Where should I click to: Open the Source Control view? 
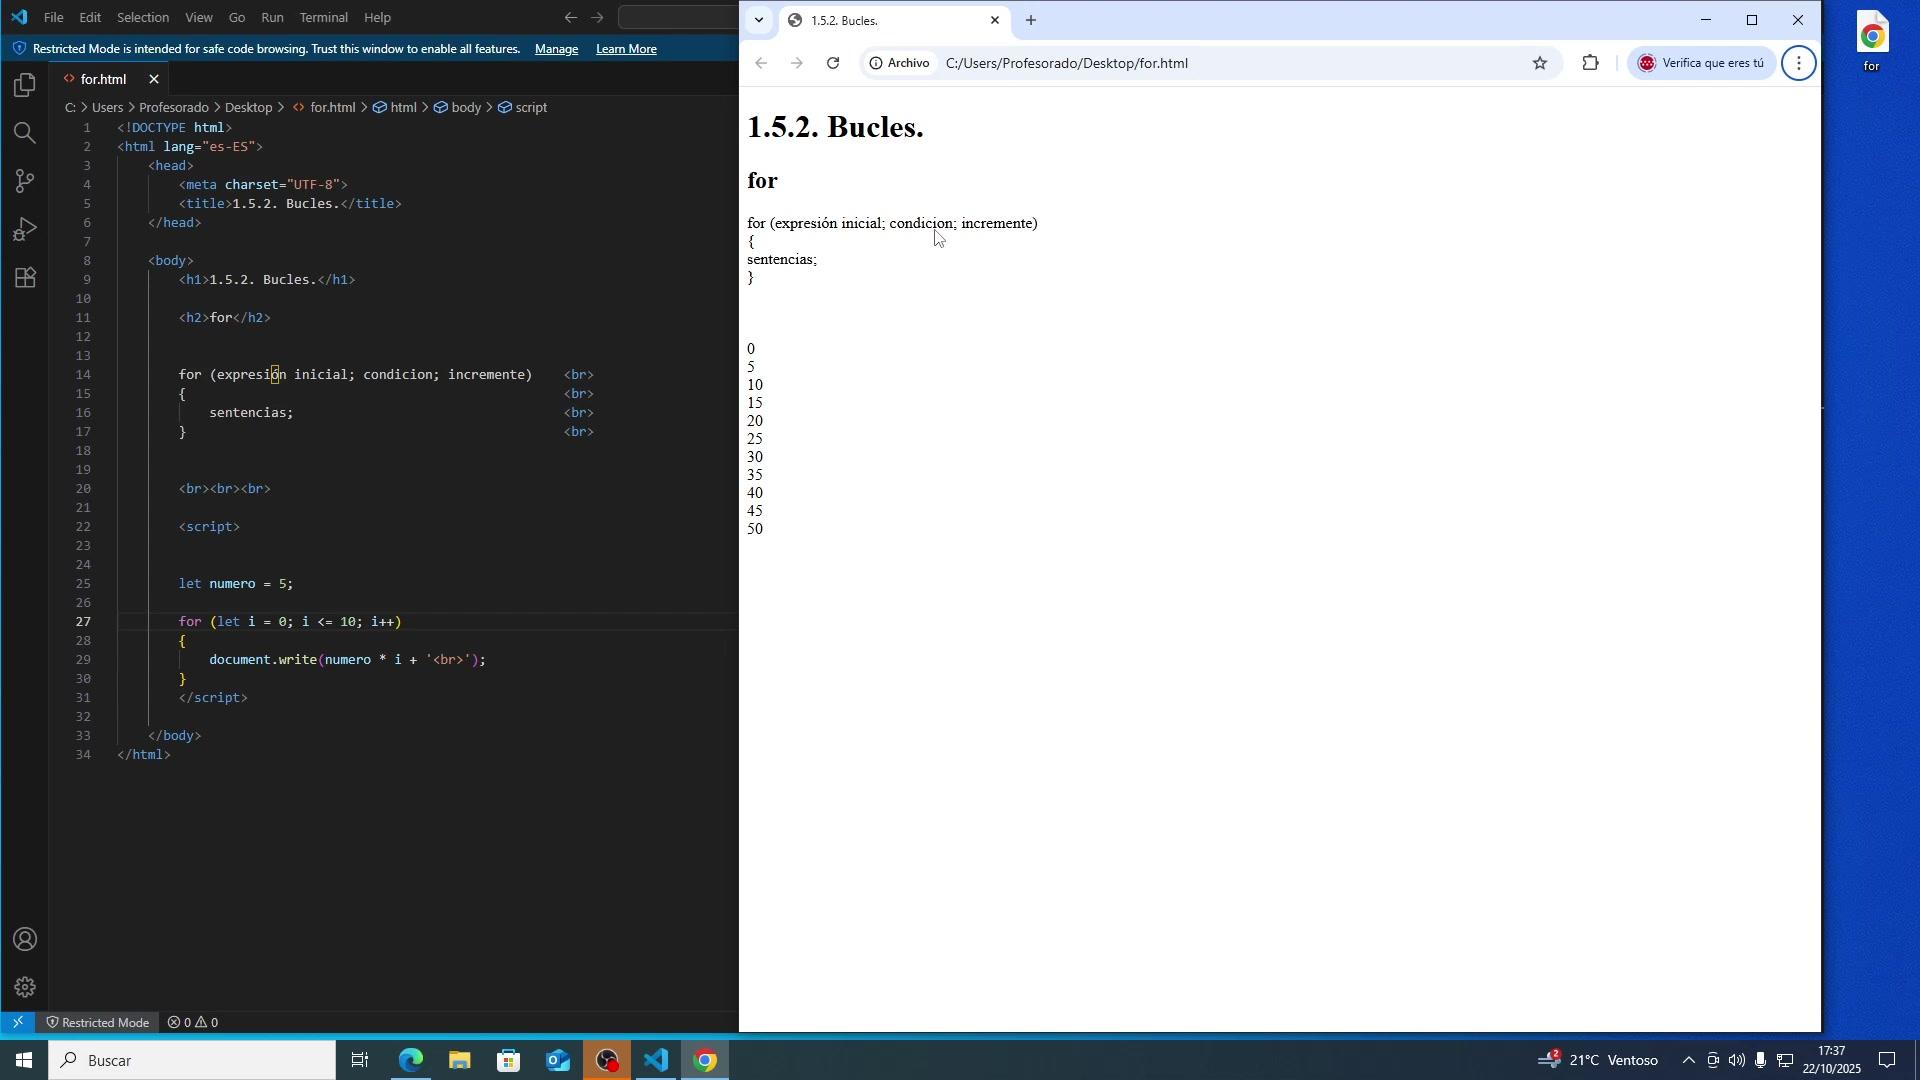[x=25, y=181]
